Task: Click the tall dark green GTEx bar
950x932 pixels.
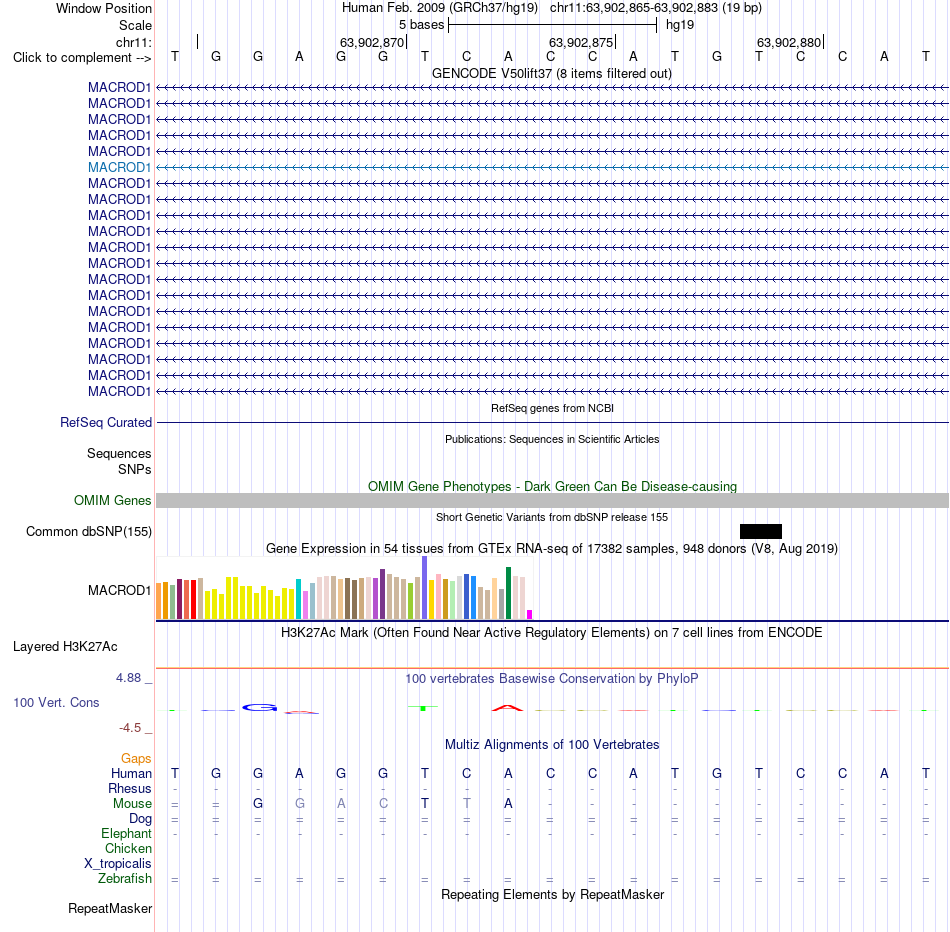Action: coord(508,593)
